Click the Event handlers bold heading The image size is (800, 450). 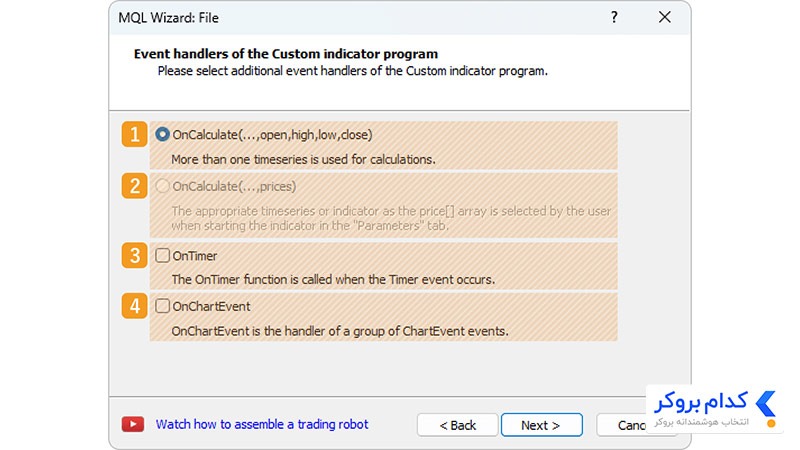pyautogui.click(x=286, y=54)
